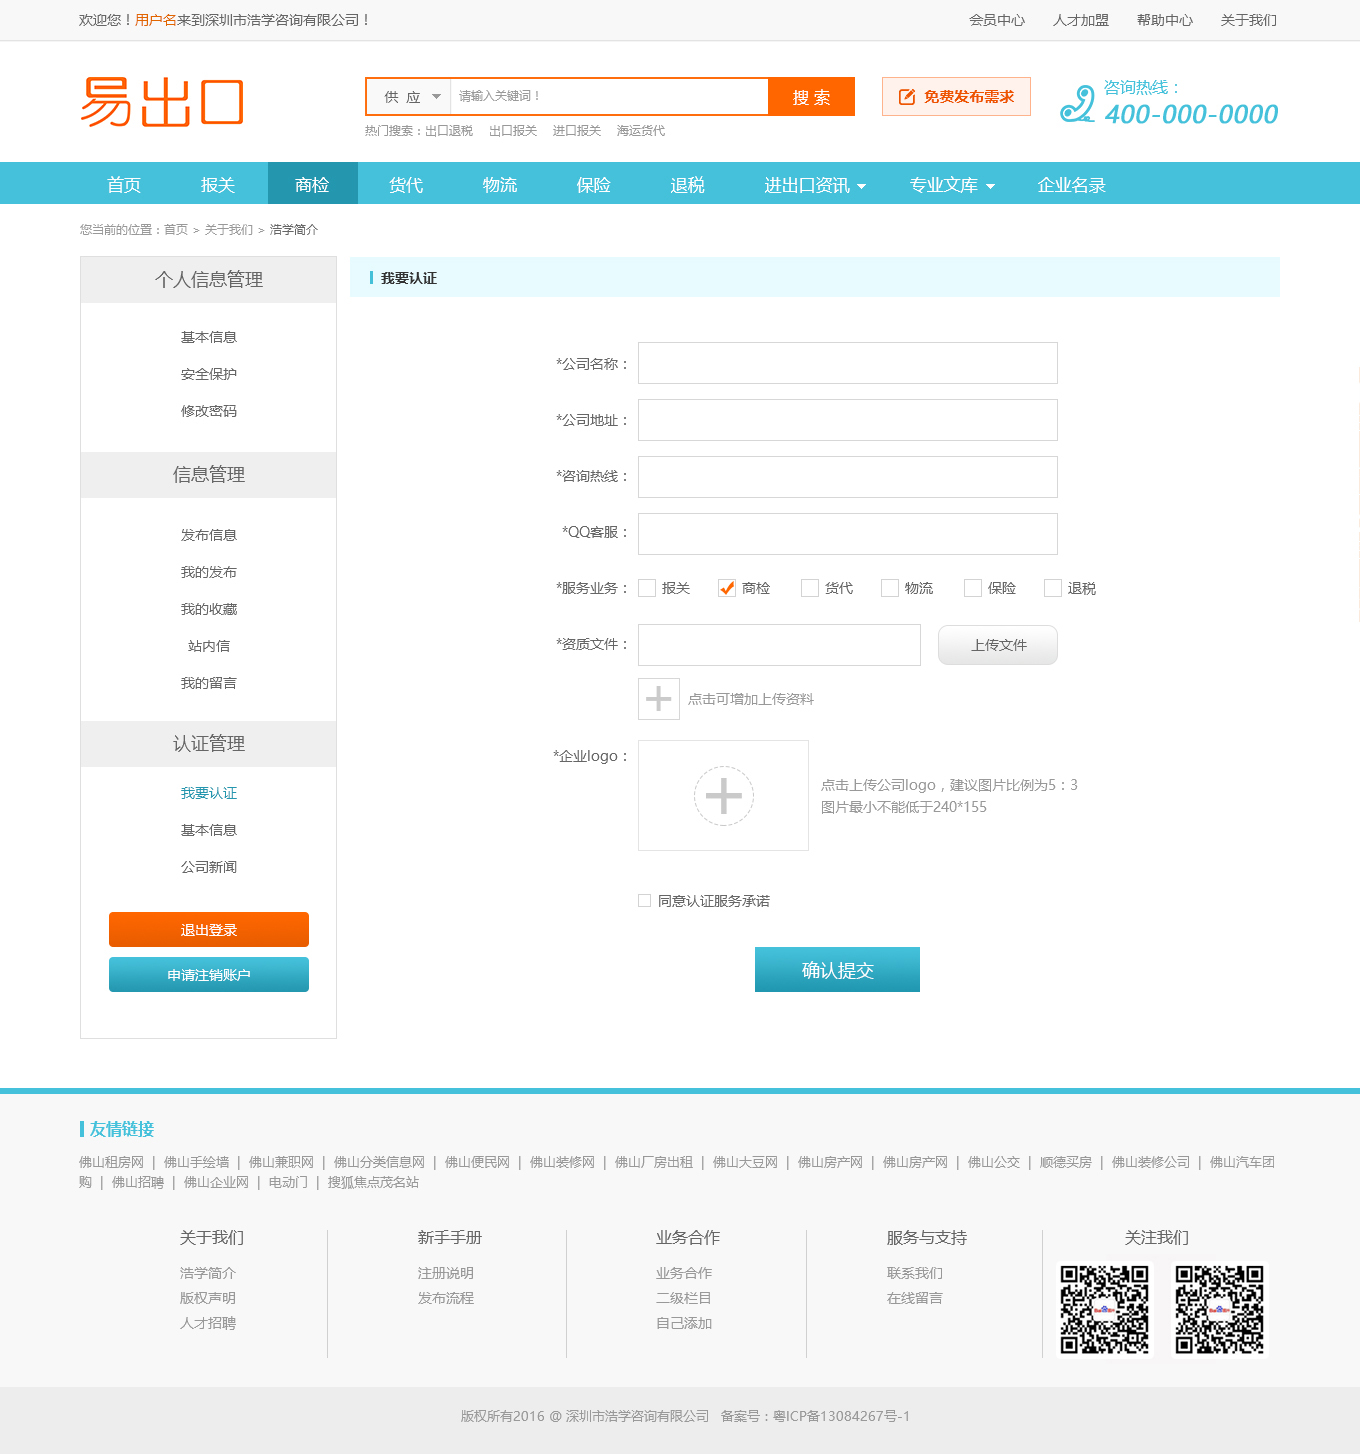
Task: Click the left QR code image
Action: click(1104, 1309)
